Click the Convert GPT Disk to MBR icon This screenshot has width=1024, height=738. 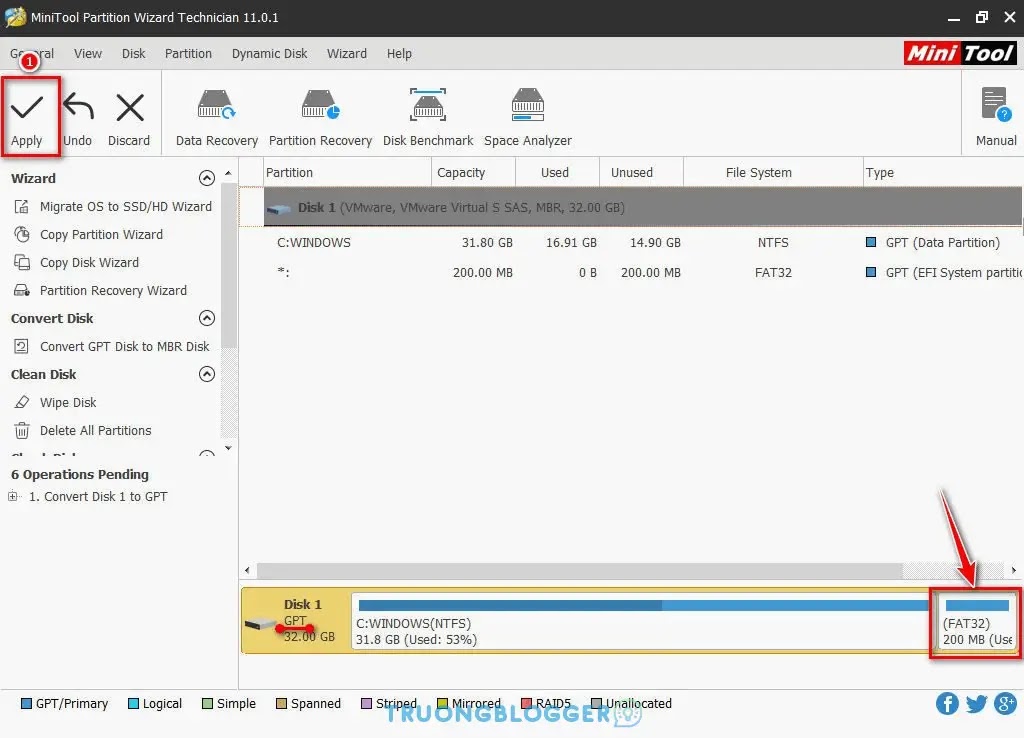pyautogui.click(x=22, y=346)
